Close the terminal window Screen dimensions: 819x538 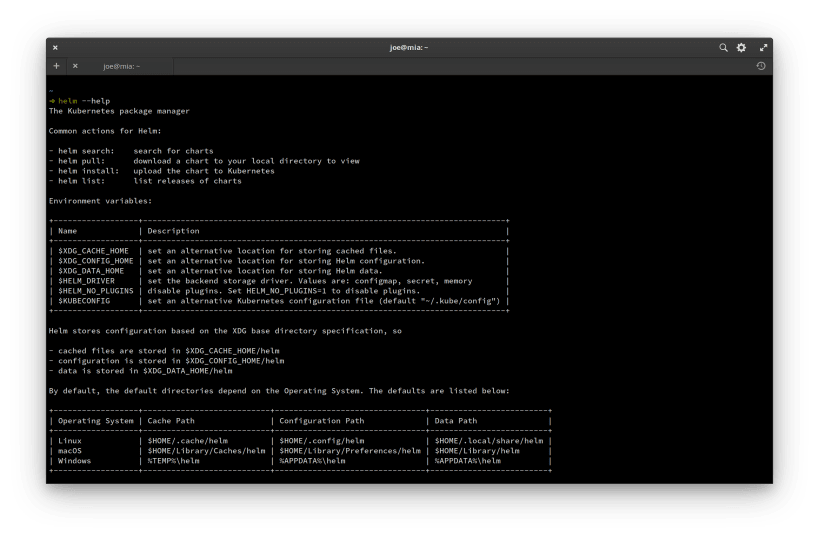[55, 48]
